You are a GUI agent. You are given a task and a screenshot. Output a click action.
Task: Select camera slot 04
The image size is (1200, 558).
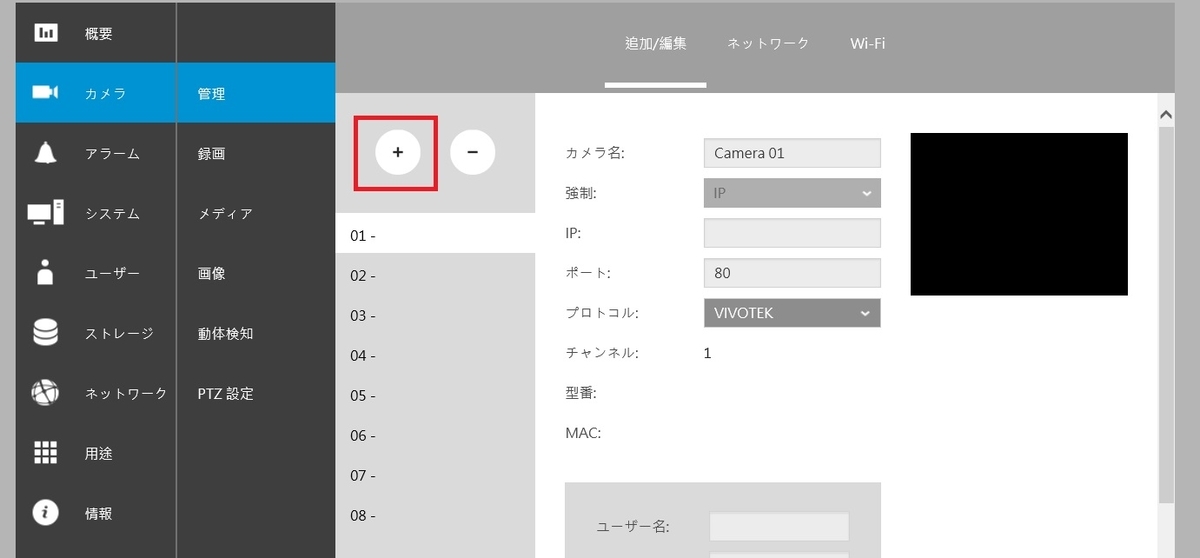pos(436,355)
